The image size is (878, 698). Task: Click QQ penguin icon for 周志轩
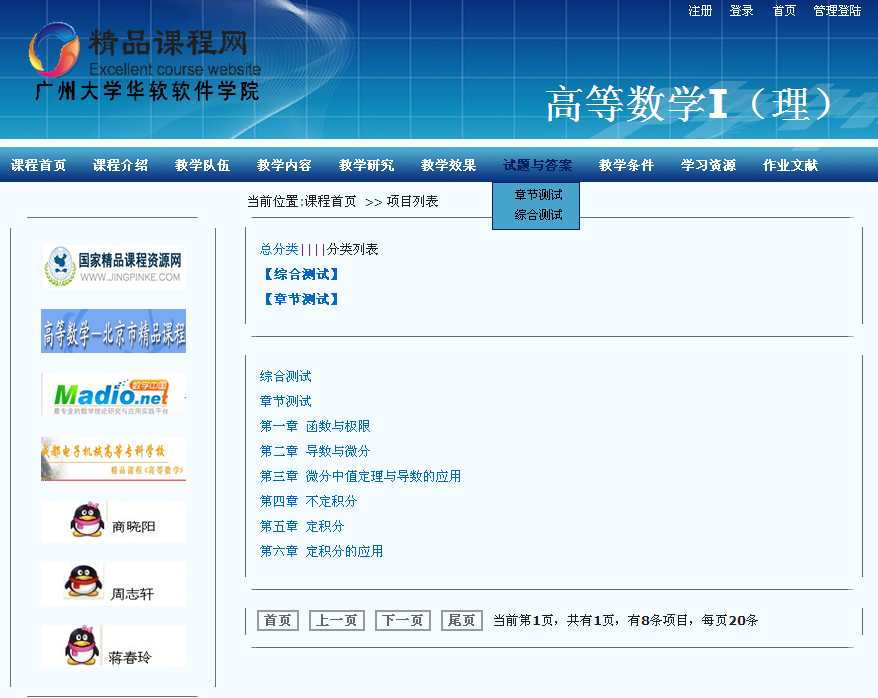tap(84, 583)
